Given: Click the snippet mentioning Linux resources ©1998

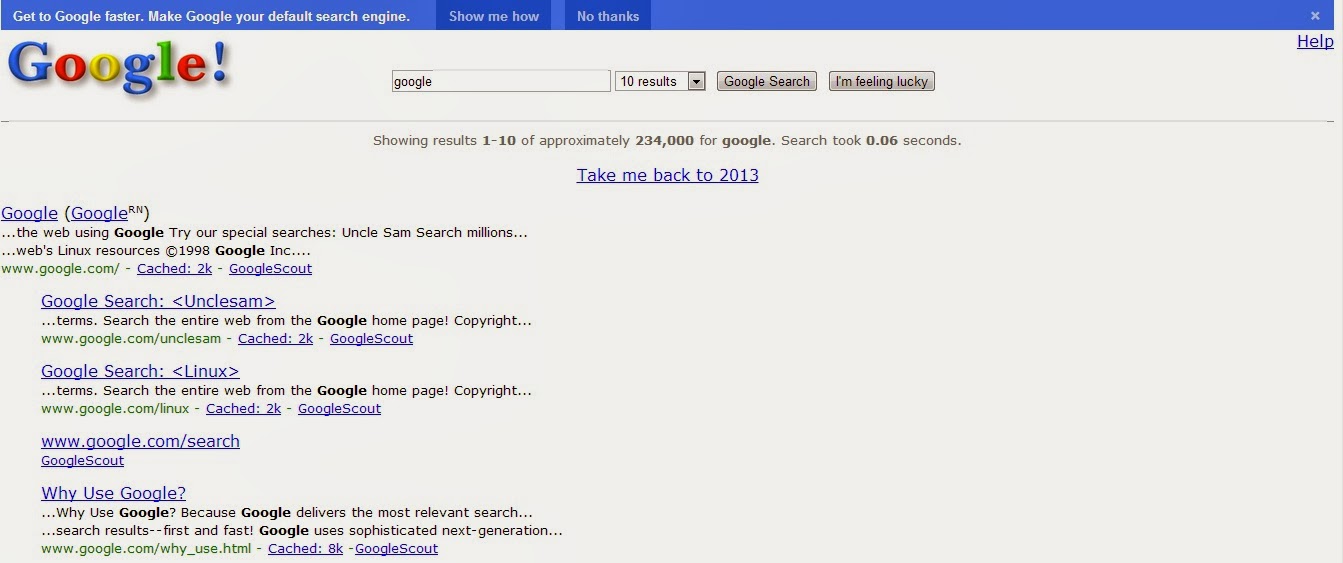Looking at the screenshot, I should [156, 250].
